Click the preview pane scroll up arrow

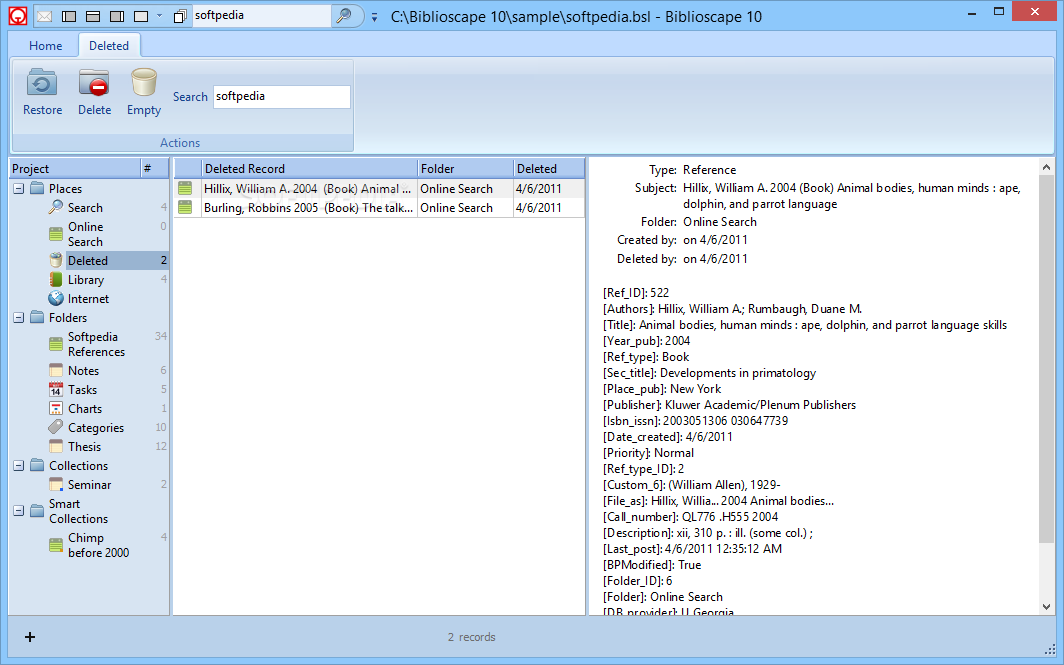tap(1046, 167)
